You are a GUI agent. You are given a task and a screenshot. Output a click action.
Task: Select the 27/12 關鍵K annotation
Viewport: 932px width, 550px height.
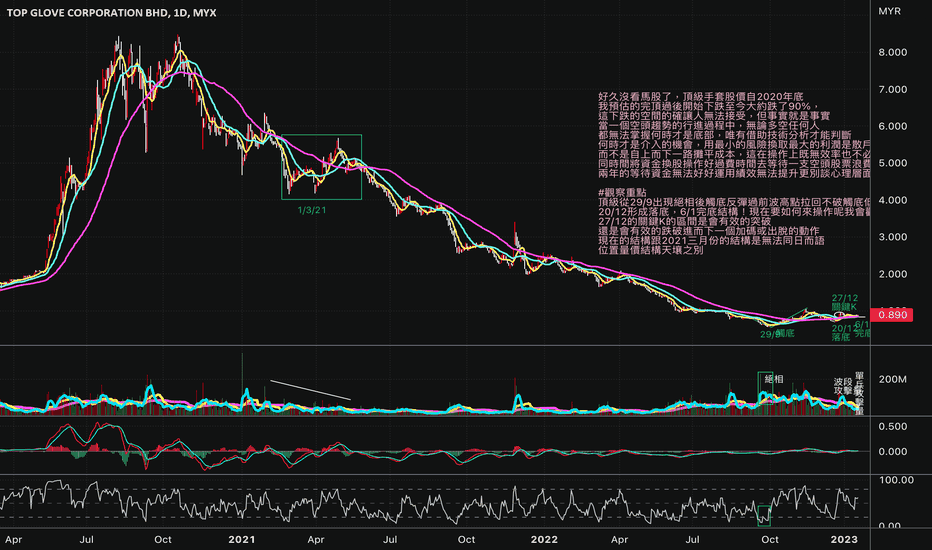(x=845, y=302)
